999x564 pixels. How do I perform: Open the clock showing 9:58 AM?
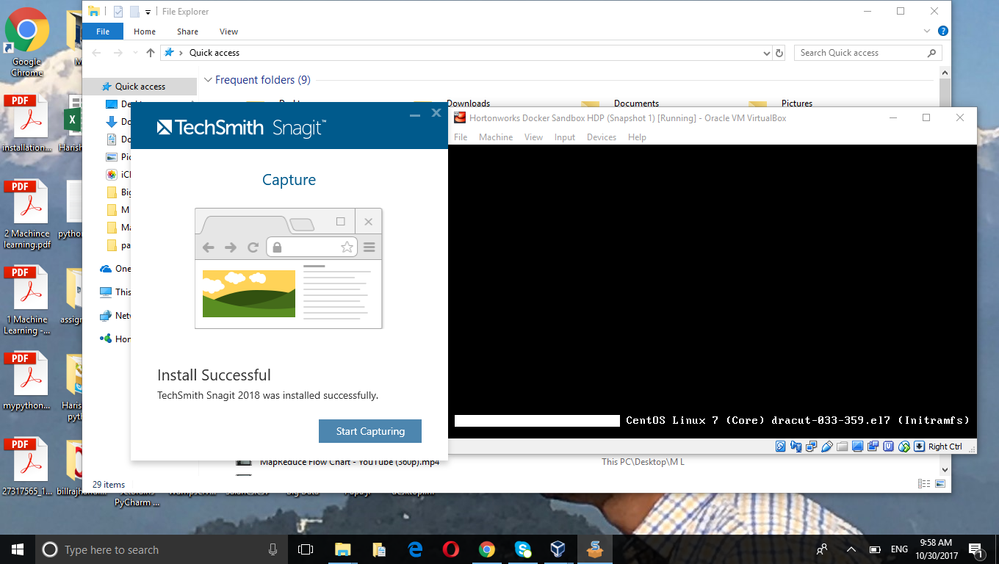coord(937,549)
